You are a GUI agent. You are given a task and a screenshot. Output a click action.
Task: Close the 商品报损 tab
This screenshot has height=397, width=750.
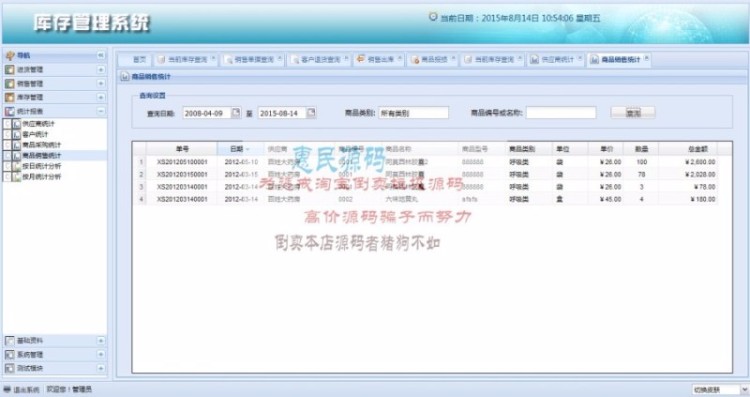click(x=453, y=58)
